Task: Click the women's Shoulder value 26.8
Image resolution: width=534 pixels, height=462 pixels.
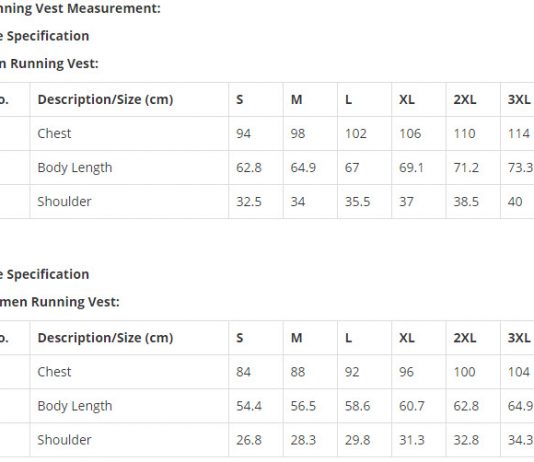Action: 249,440
